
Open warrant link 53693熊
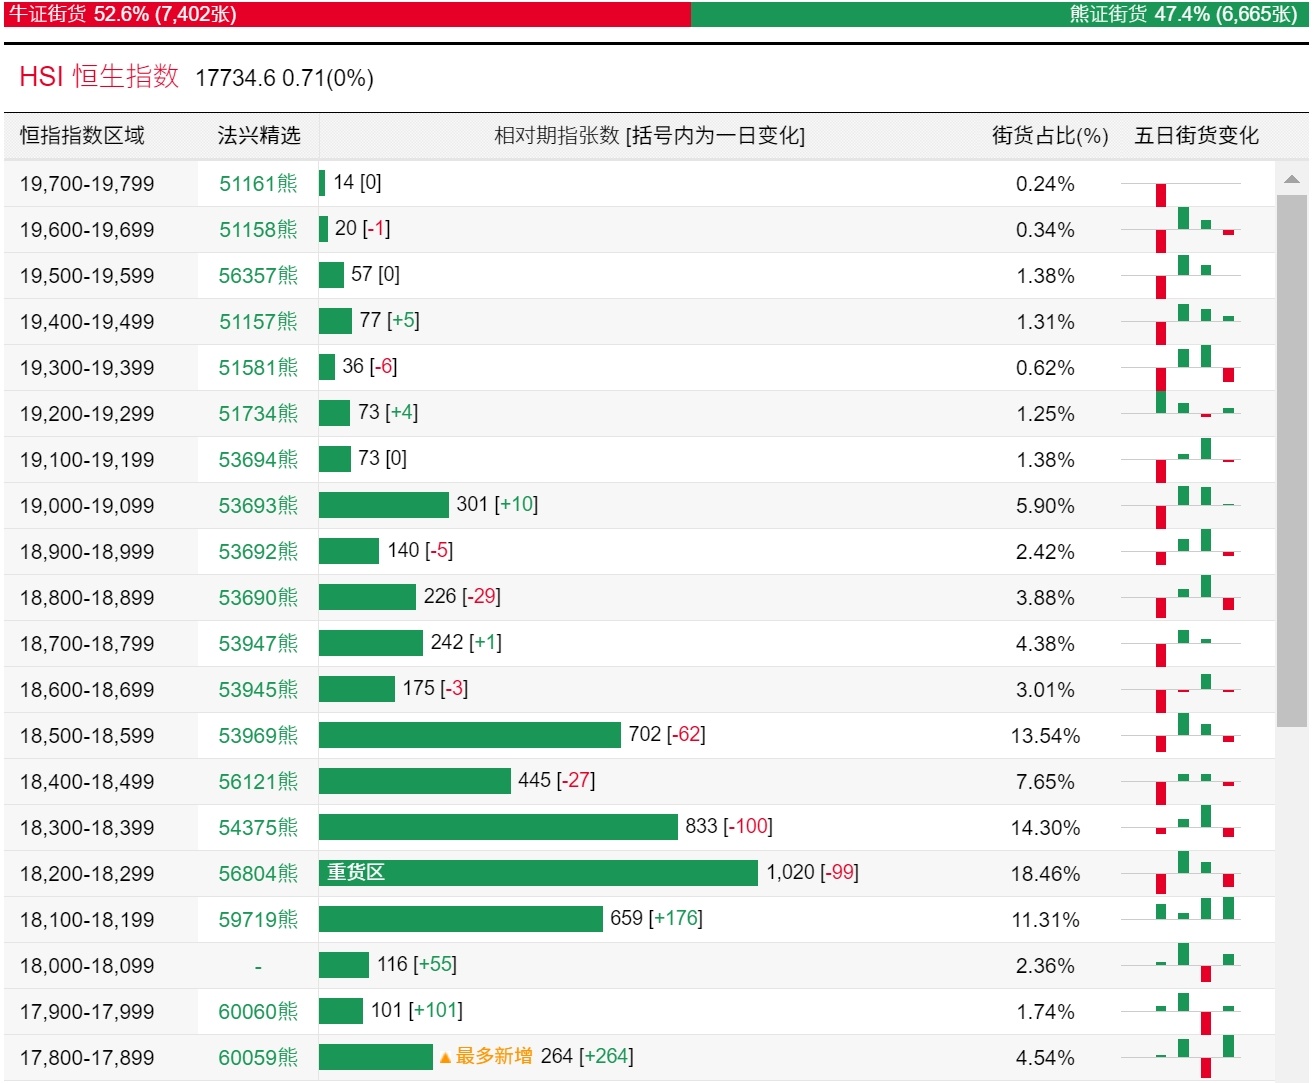point(258,506)
